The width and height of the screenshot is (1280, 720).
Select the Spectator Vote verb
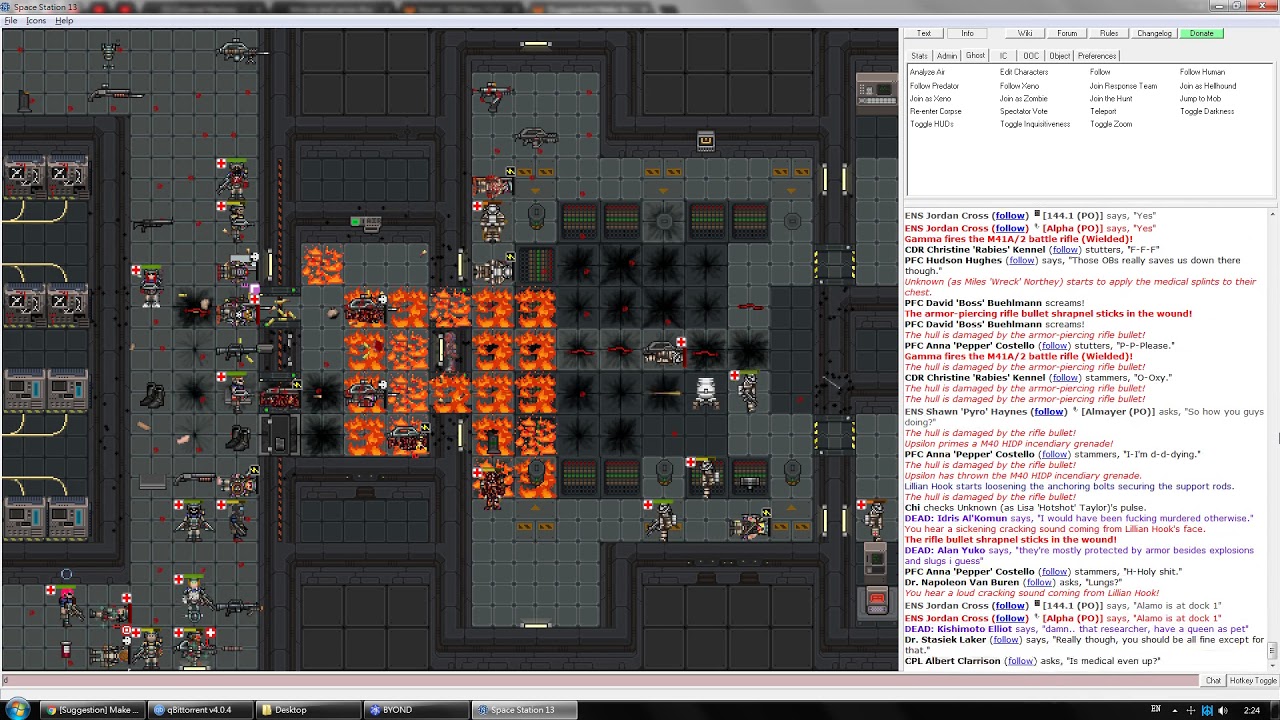pyautogui.click(x=1024, y=111)
